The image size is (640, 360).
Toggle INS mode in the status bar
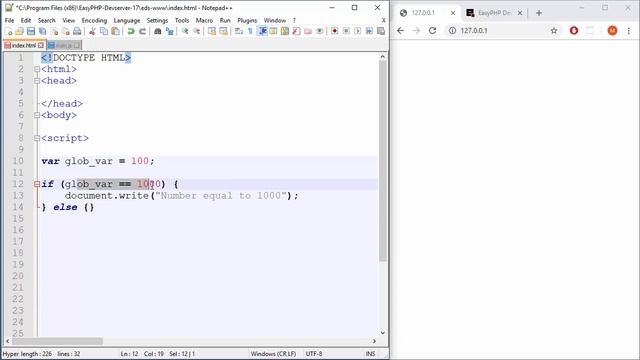[371, 354]
